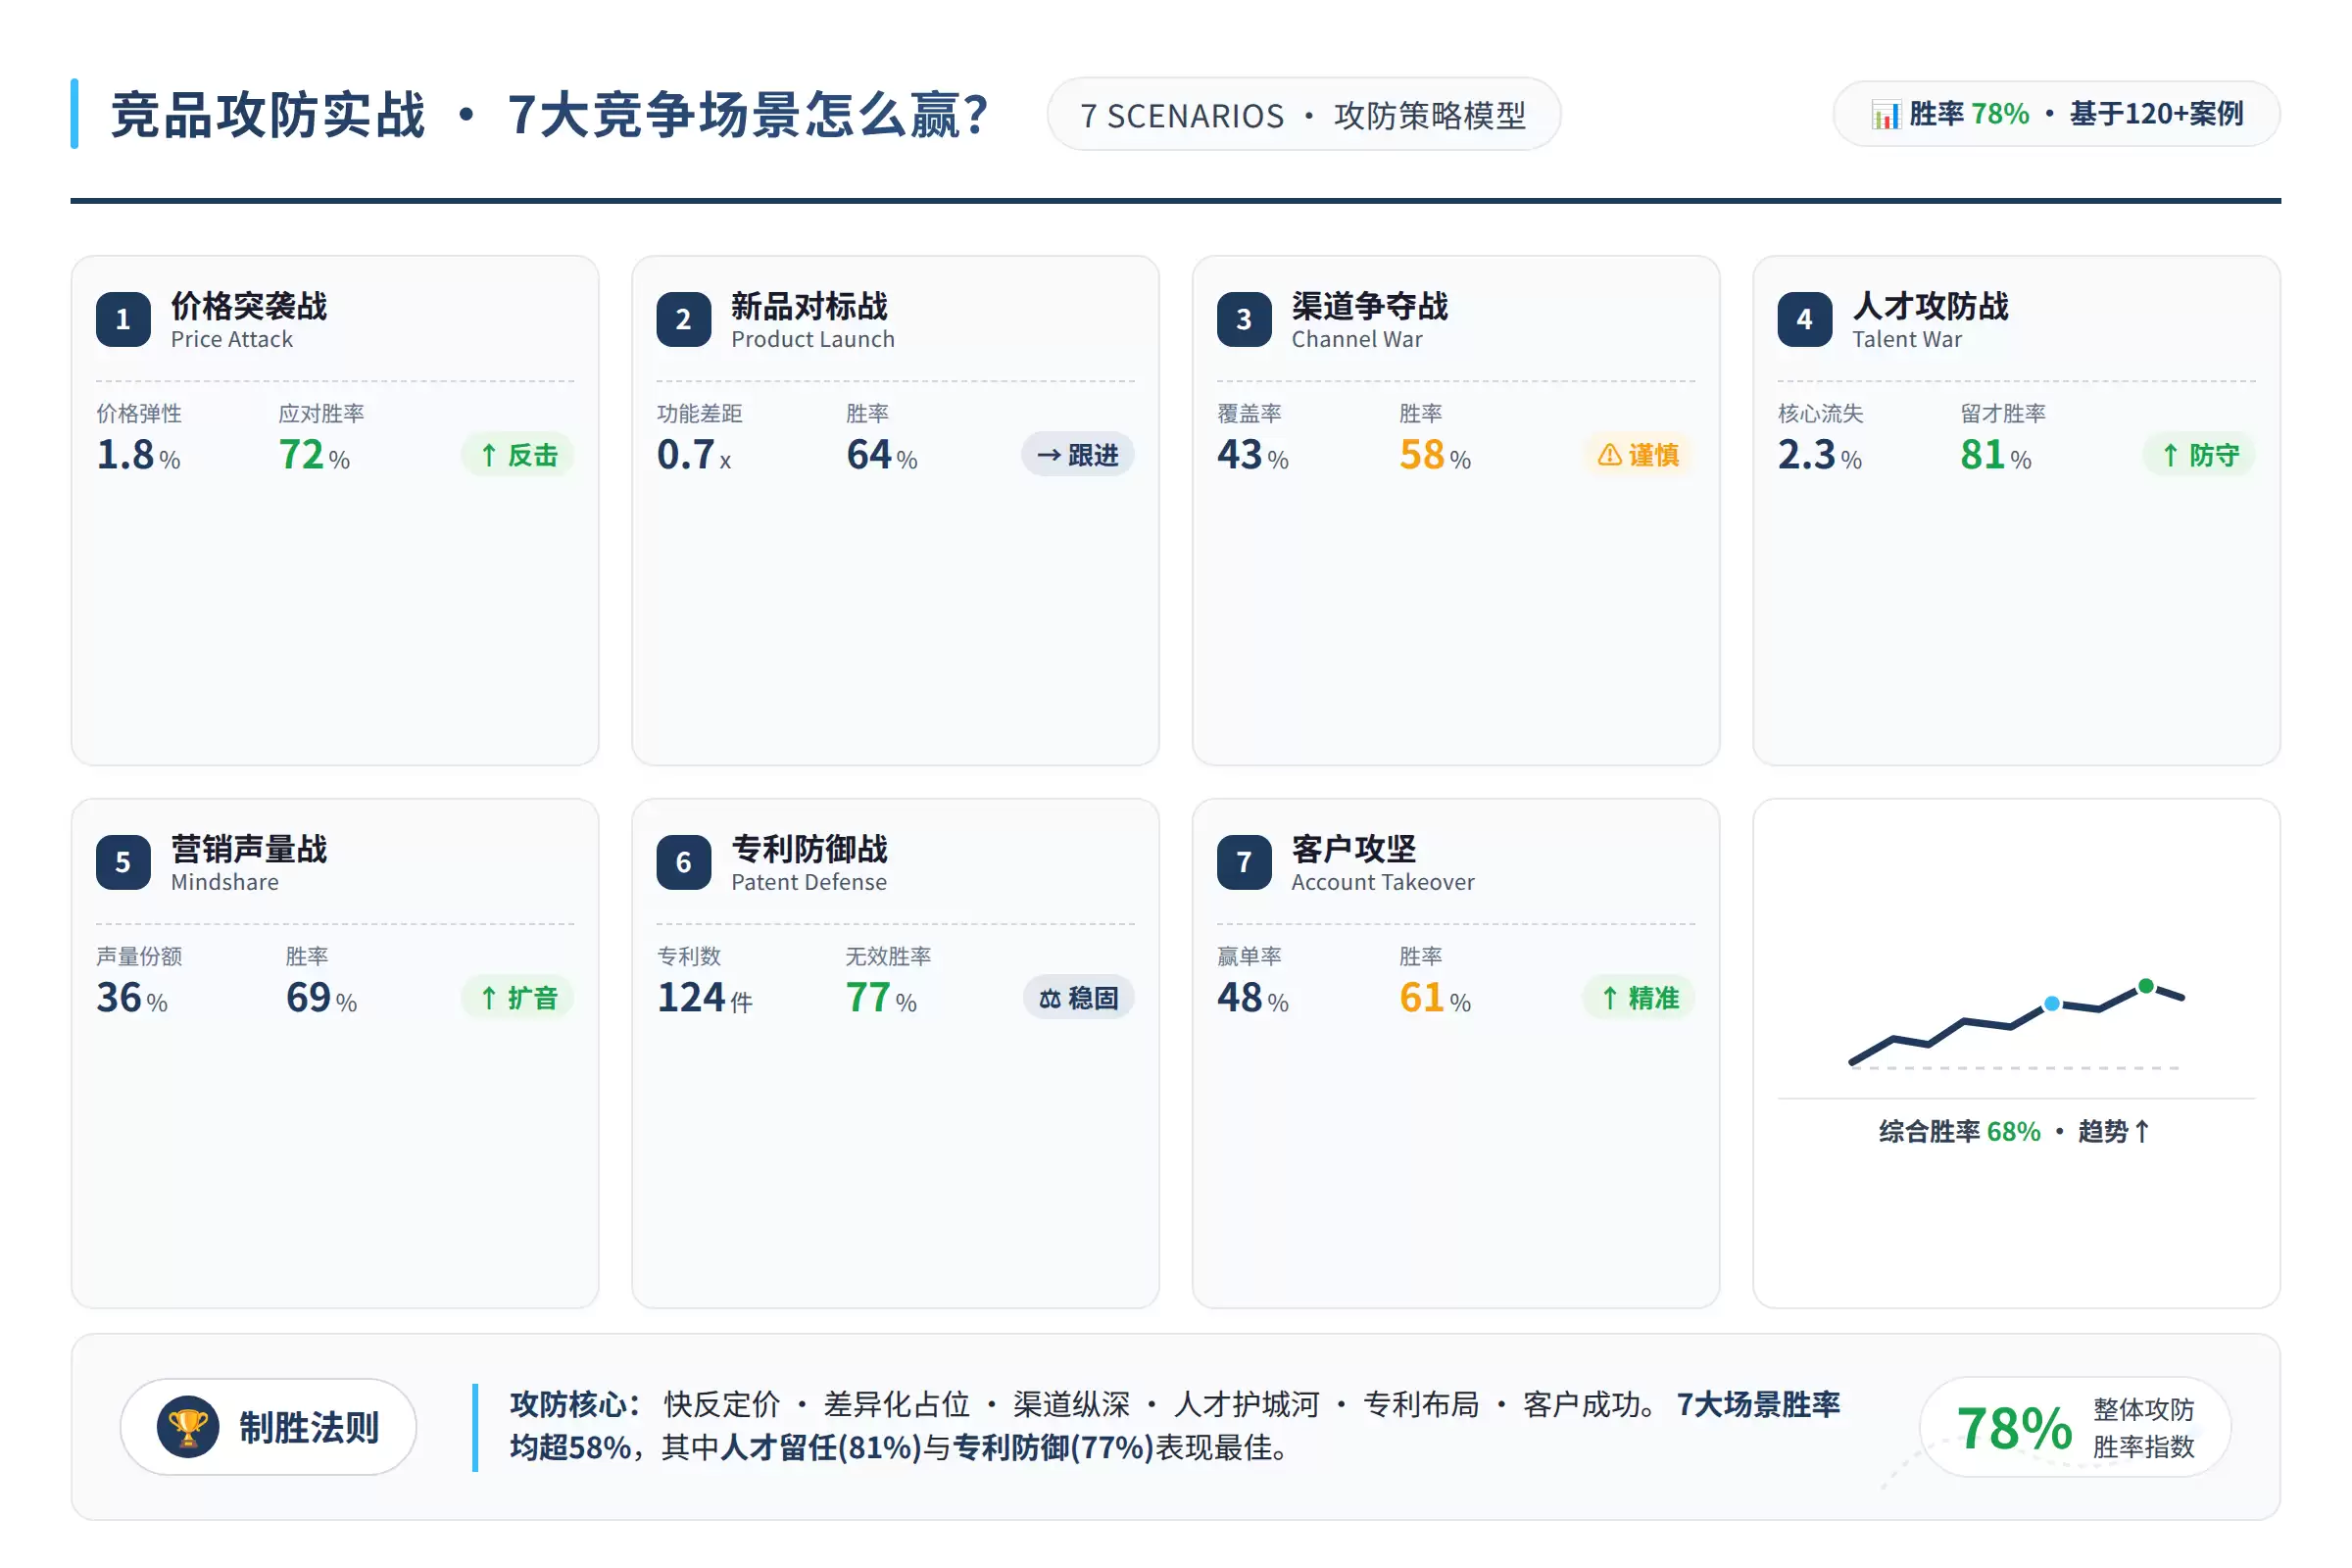Click the 防守 status tag

pyautogui.click(x=2200, y=455)
